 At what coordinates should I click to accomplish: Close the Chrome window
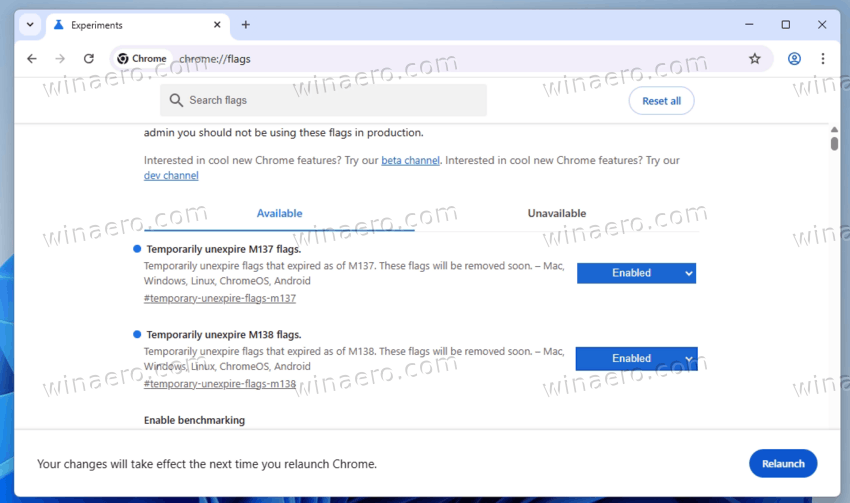(x=822, y=24)
